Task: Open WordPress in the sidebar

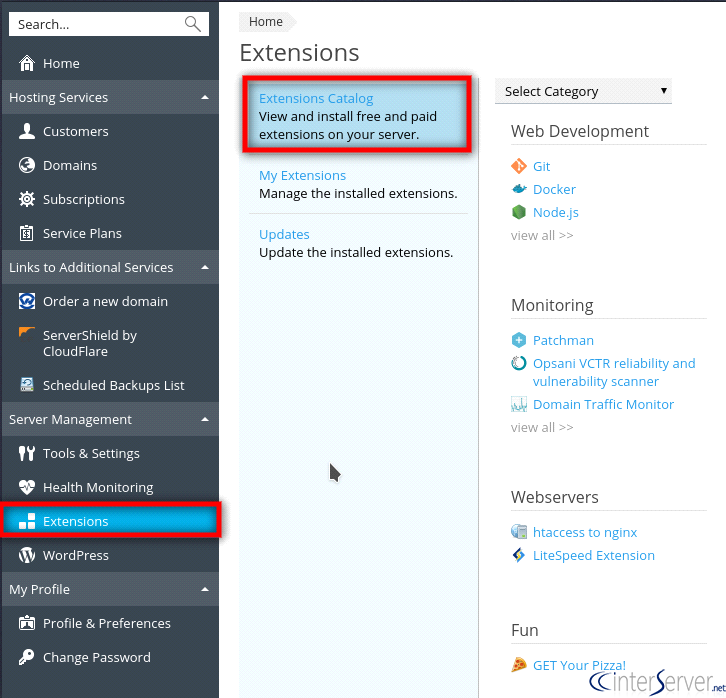Action: pos(110,555)
